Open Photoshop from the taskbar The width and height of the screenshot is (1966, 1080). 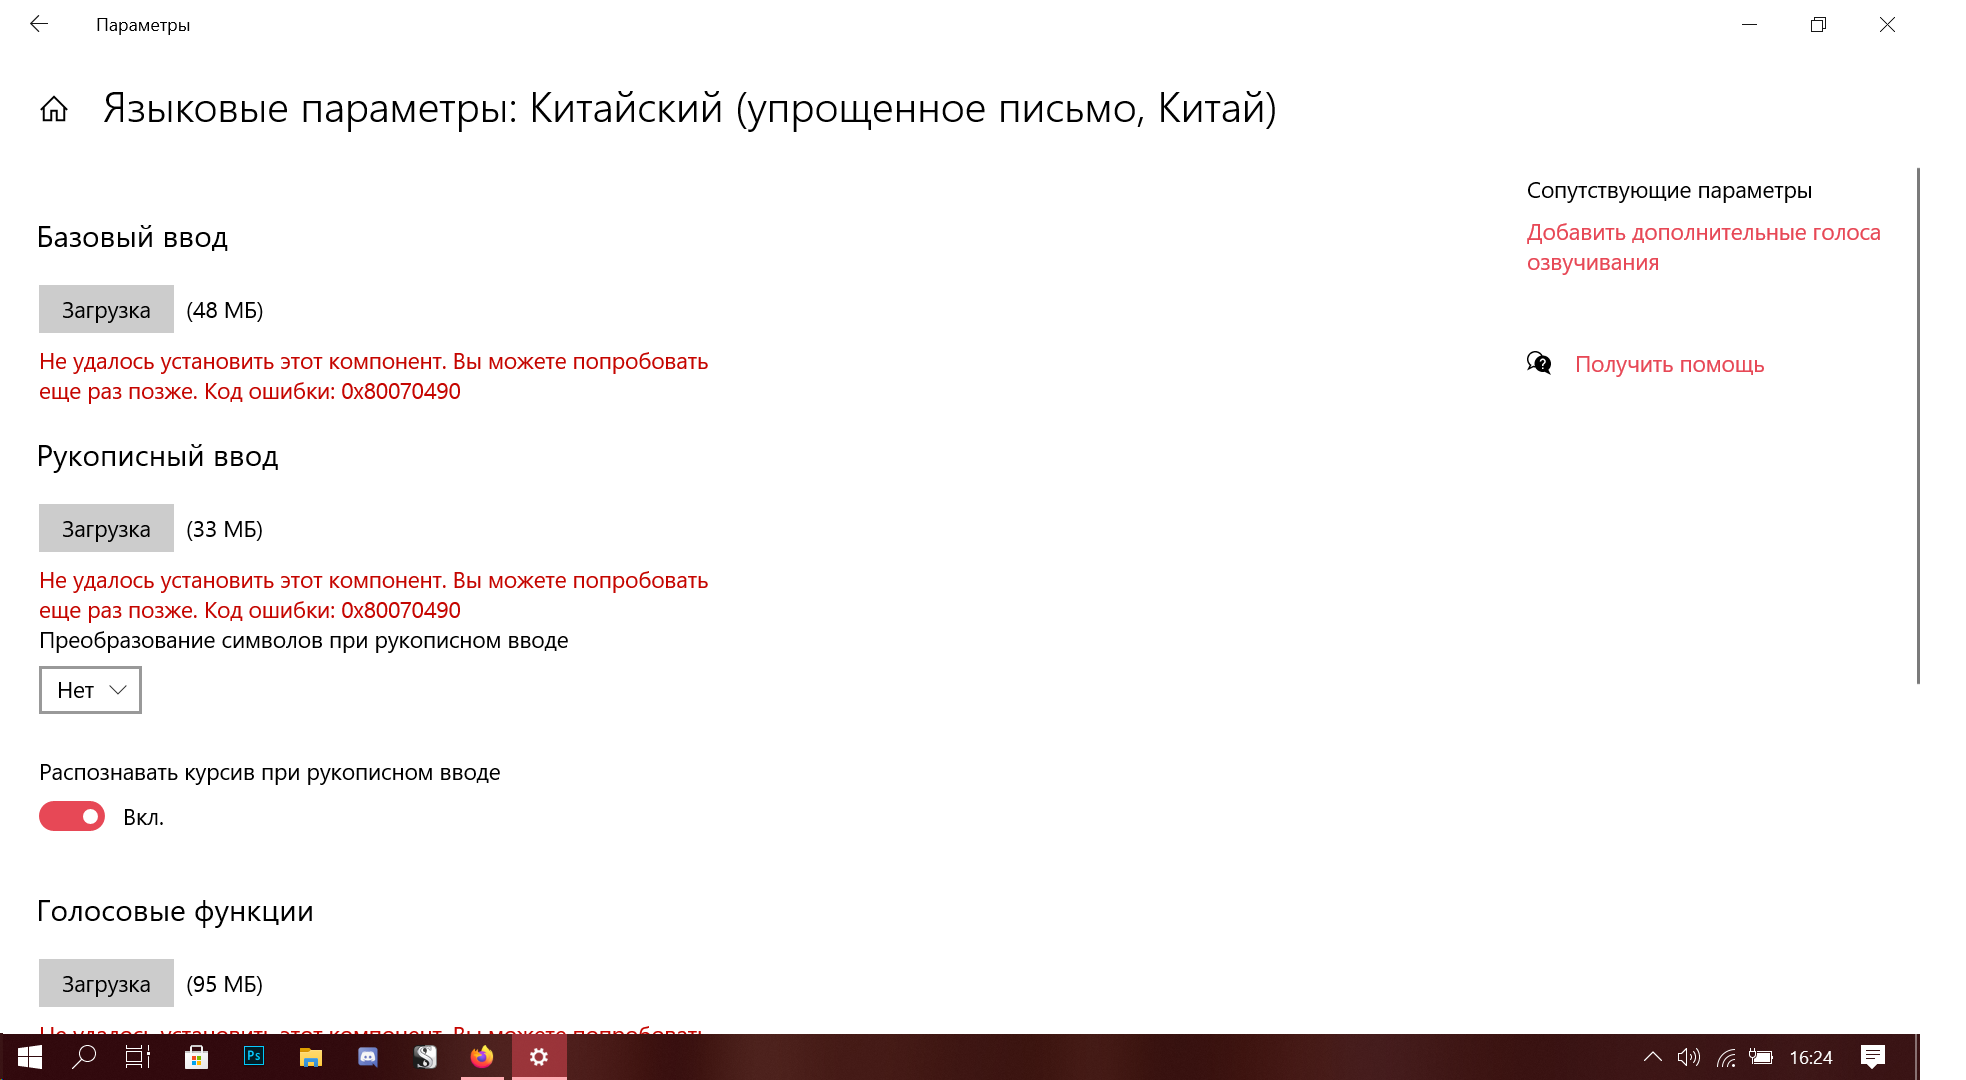pos(254,1057)
